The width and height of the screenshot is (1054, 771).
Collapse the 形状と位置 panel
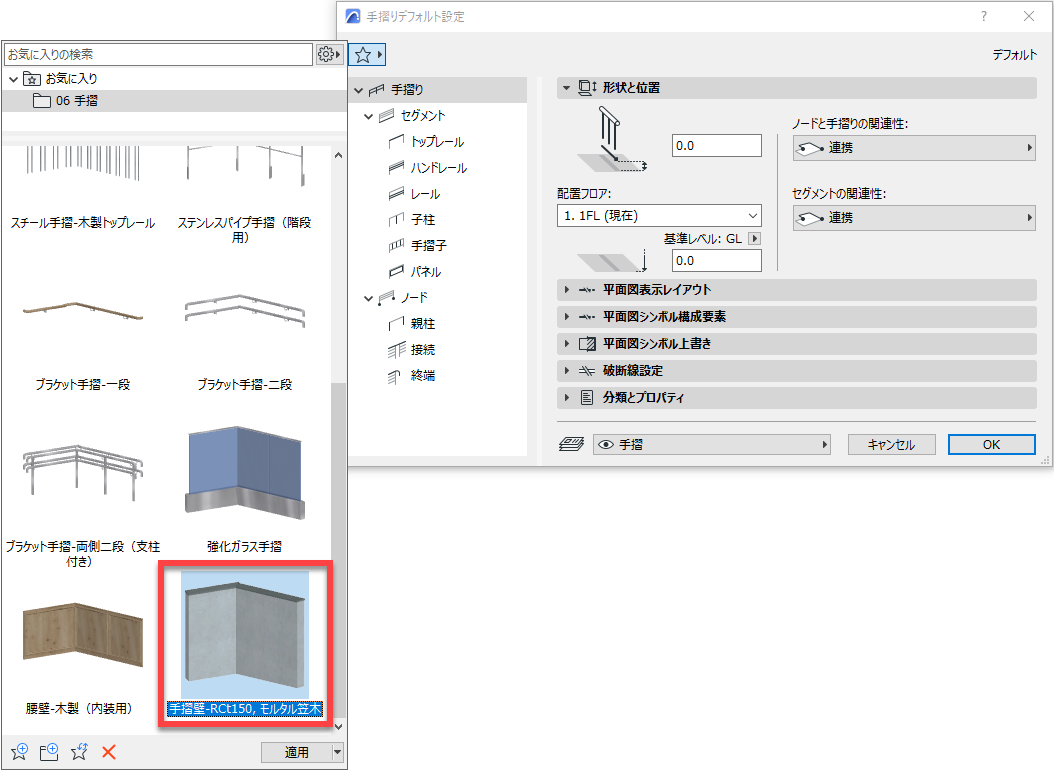[x=566, y=88]
